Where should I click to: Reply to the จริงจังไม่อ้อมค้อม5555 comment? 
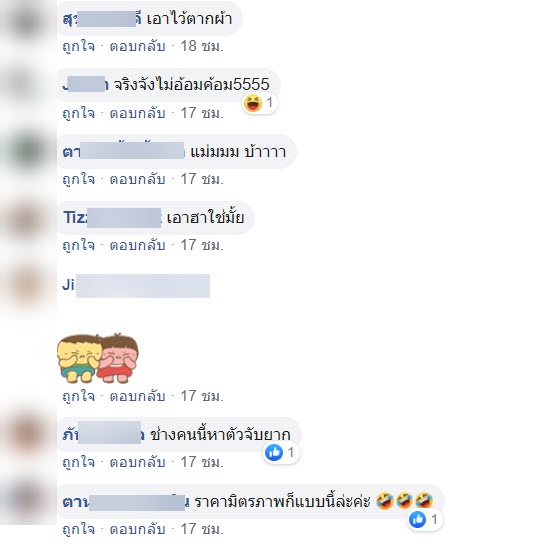(137, 113)
